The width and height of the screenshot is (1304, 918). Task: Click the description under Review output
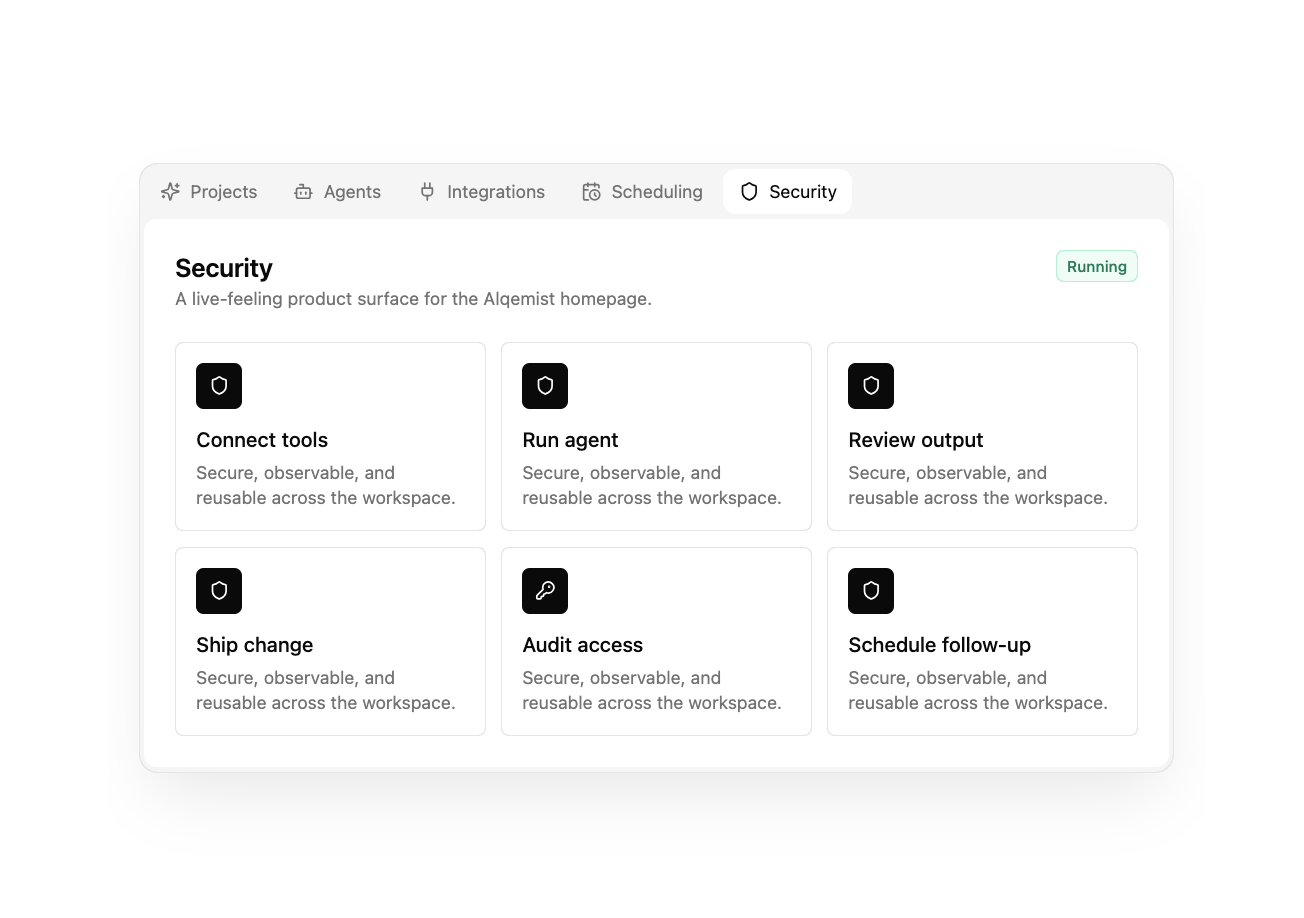(978, 486)
